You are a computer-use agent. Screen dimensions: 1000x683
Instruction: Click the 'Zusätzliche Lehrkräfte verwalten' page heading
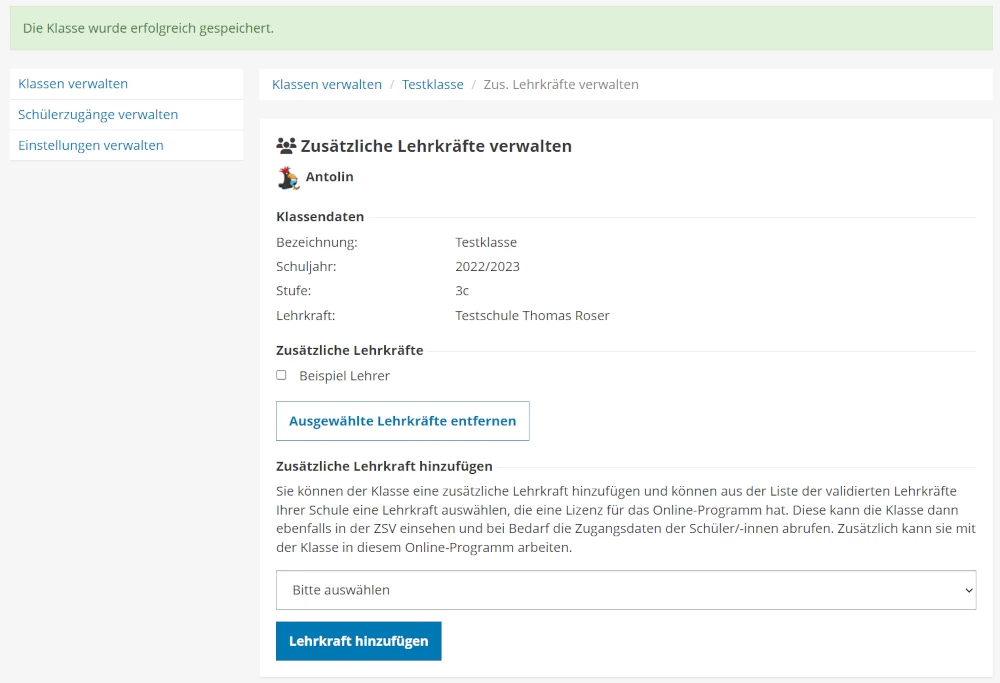(436, 146)
